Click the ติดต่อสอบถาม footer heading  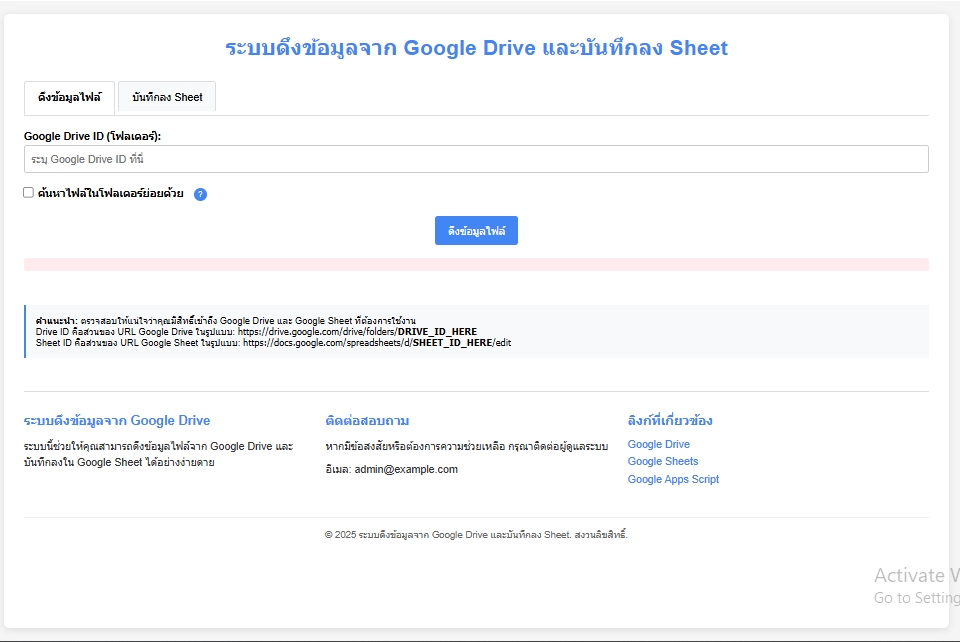(x=367, y=420)
